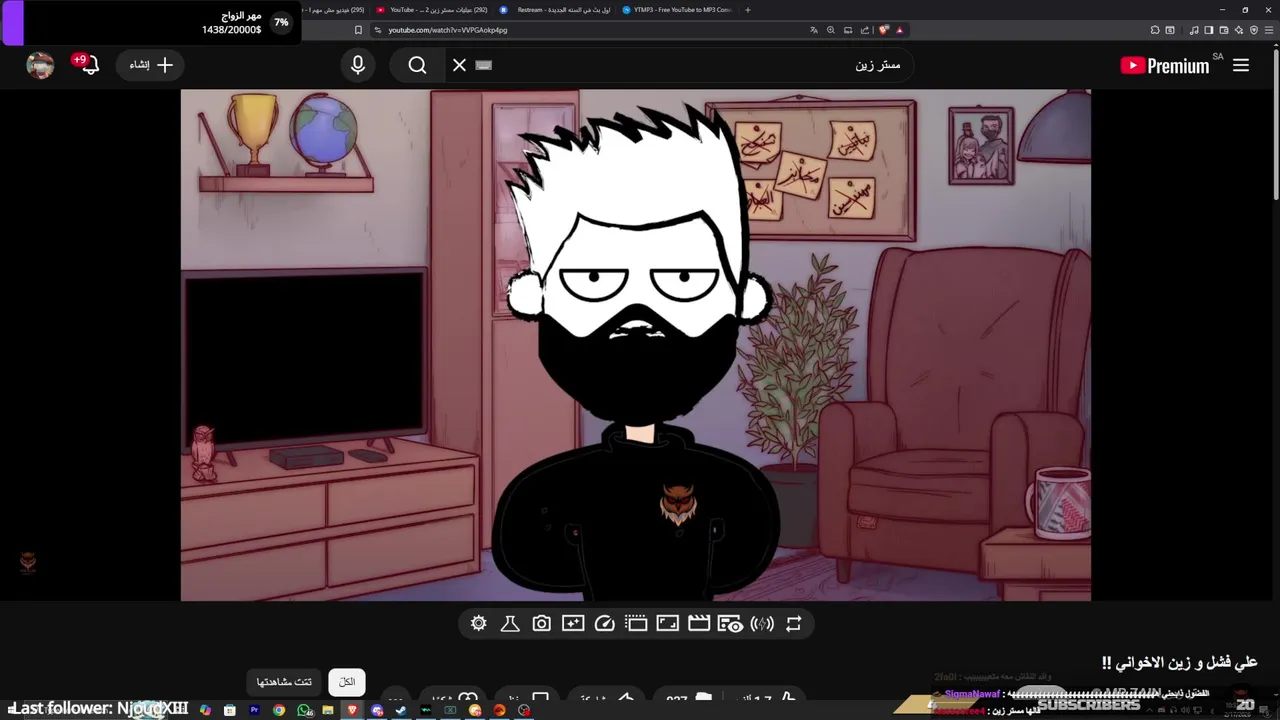Switch to the عمليات مستر زين YouTube tab
The width and height of the screenshot is (1280, 720).
[x=432, y=10]
